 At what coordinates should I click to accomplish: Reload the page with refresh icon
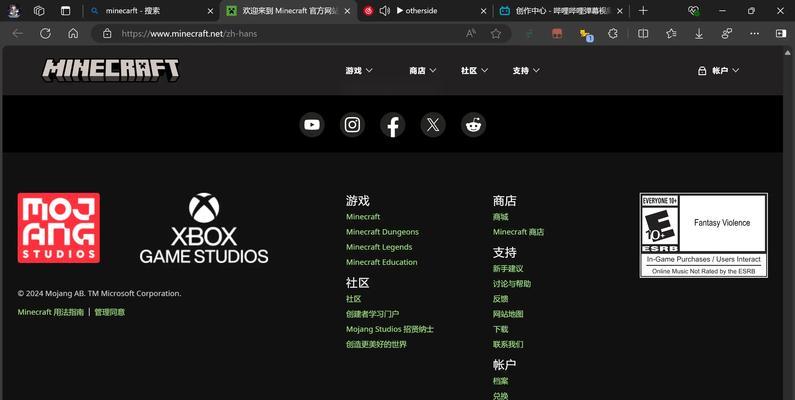click(x=46, y=33)
